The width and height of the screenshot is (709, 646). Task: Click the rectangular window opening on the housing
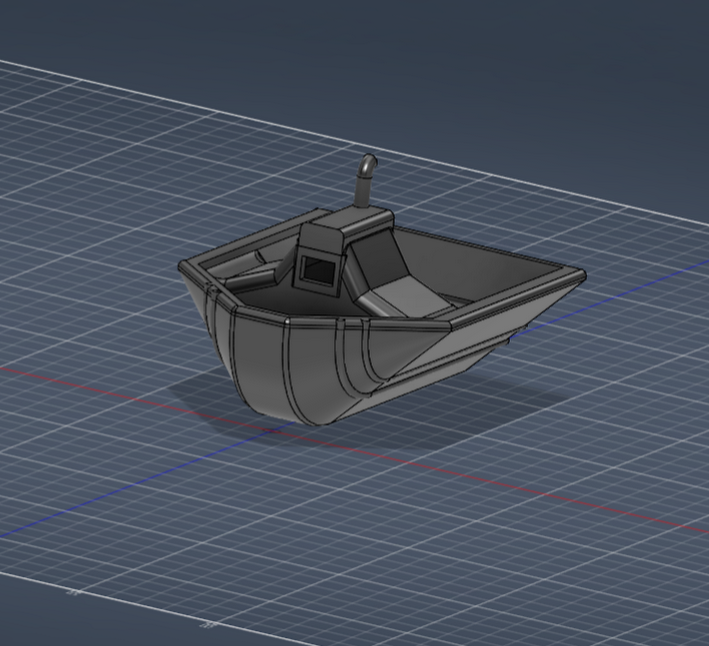pyautogui.click(x=317, y=269)
